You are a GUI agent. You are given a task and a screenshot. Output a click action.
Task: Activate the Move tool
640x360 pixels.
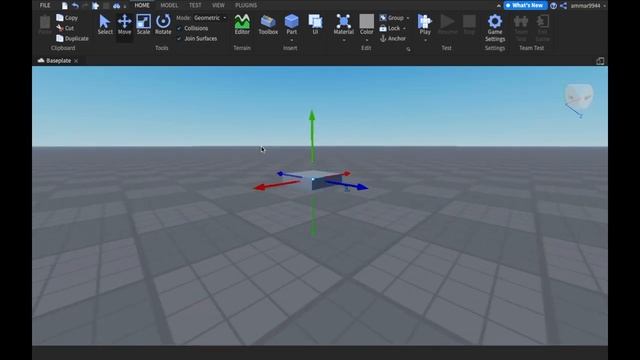124,24
